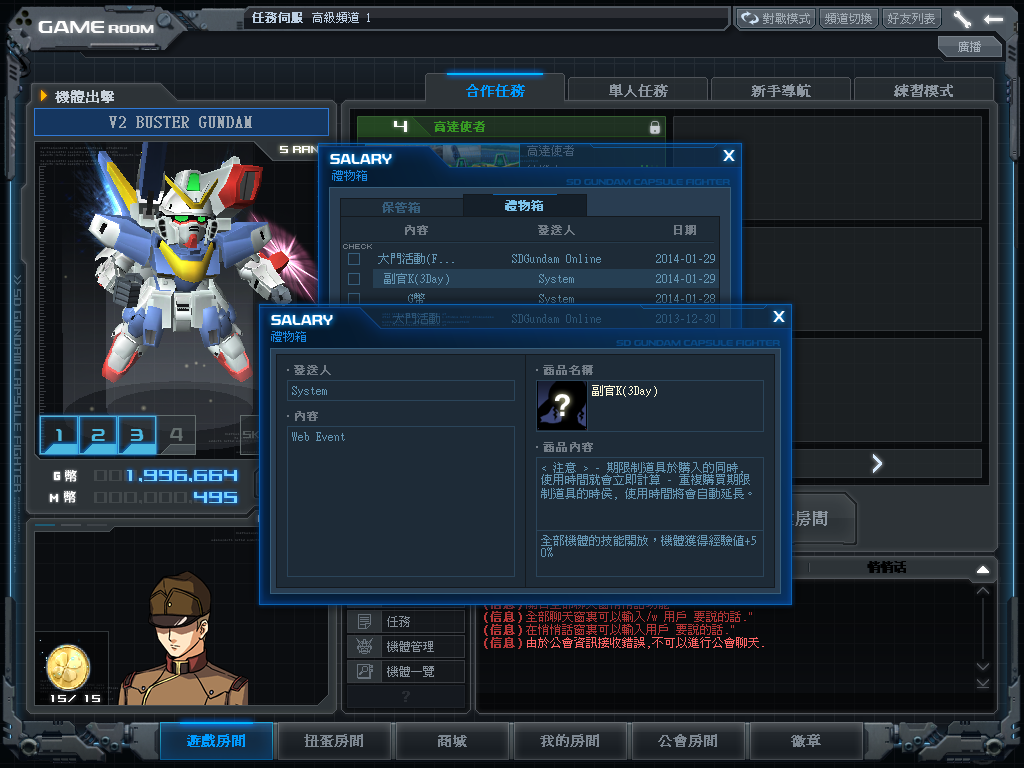Screen dimensions: 1024x768
Task: Click the 任務 button in side menu
Action: (406, 622)
